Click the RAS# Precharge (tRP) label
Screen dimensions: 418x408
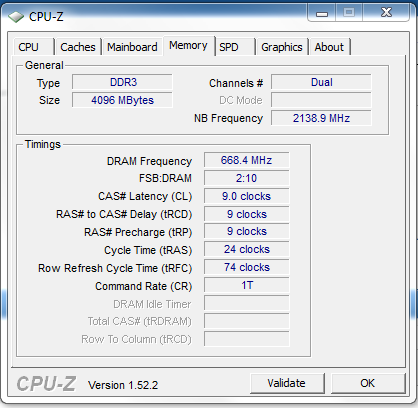pos(138,232)
